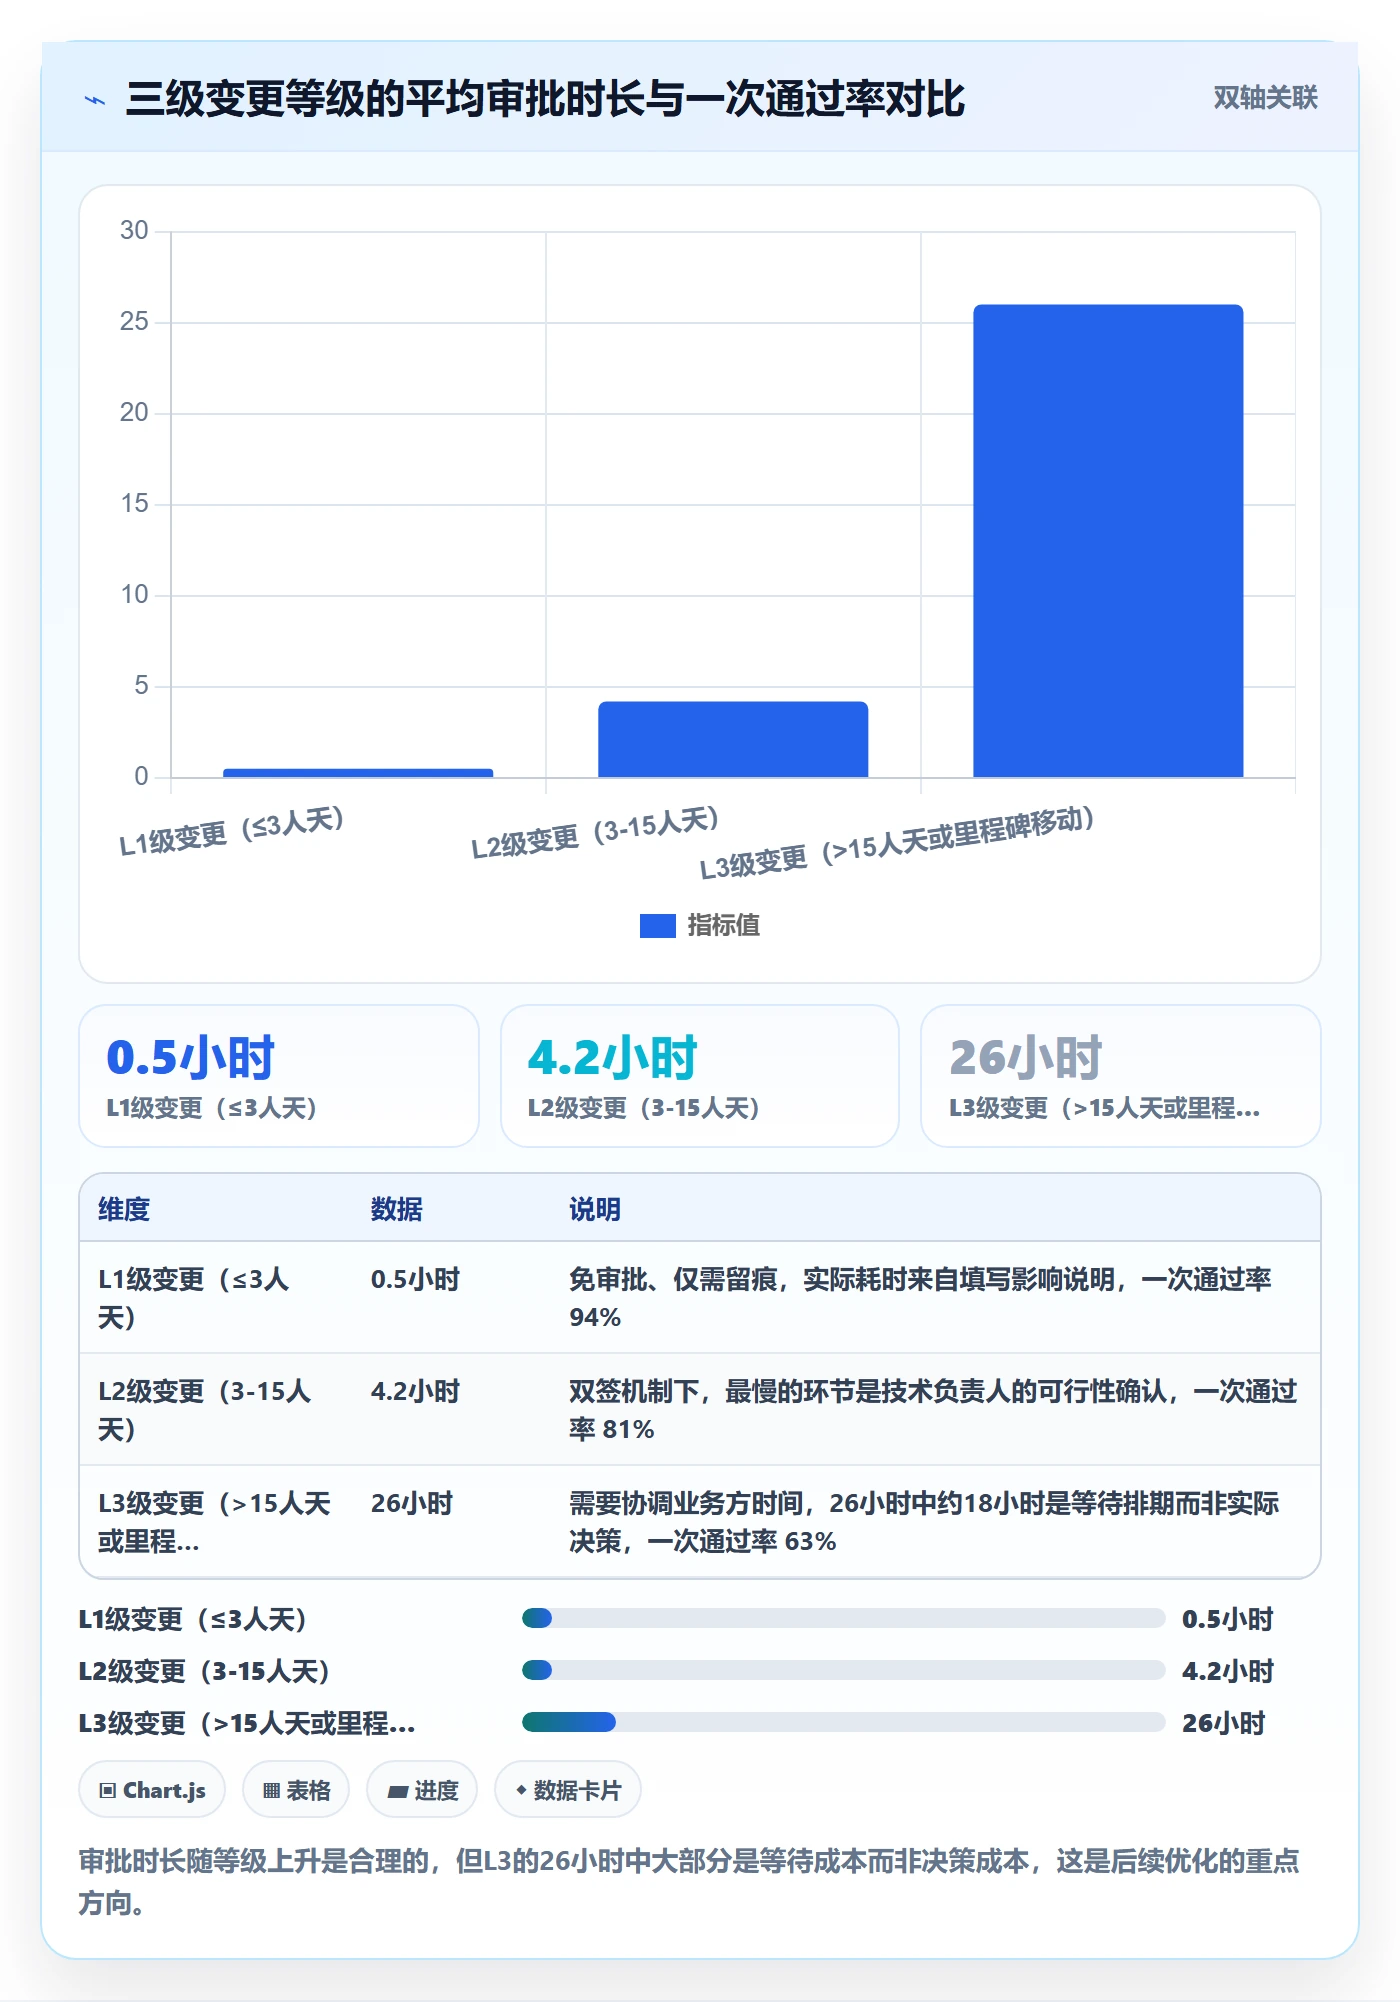Click the L3级变更 x-axis label
This screenshot has width=1400, height=2002.
coord(897,843)
